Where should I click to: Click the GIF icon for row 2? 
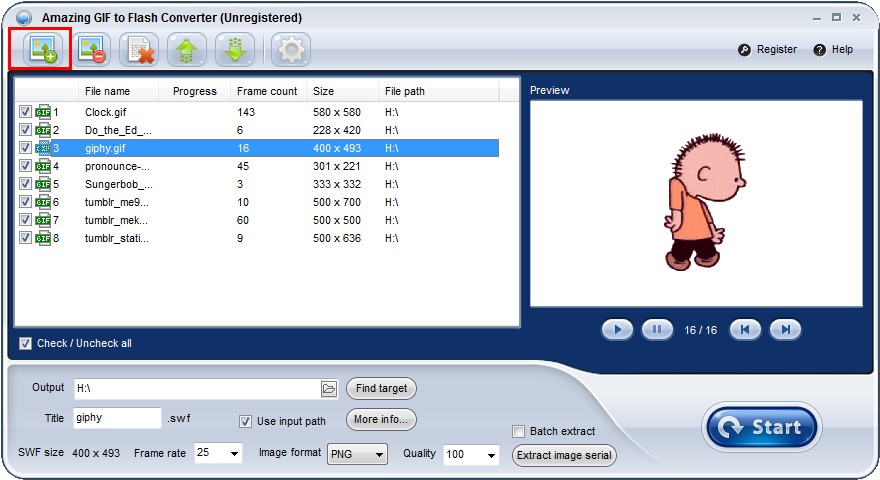pyautogui.click(x=43, y=130)
